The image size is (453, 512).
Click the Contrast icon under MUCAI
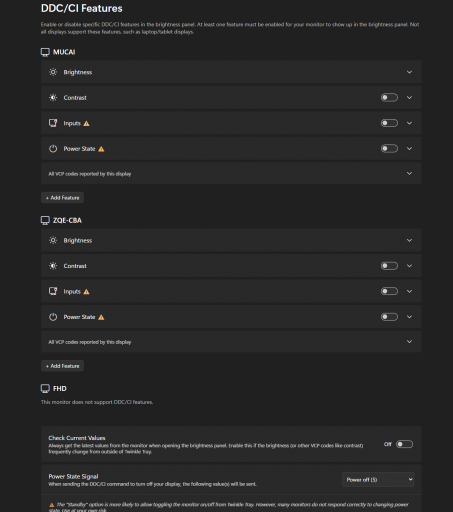53,97
